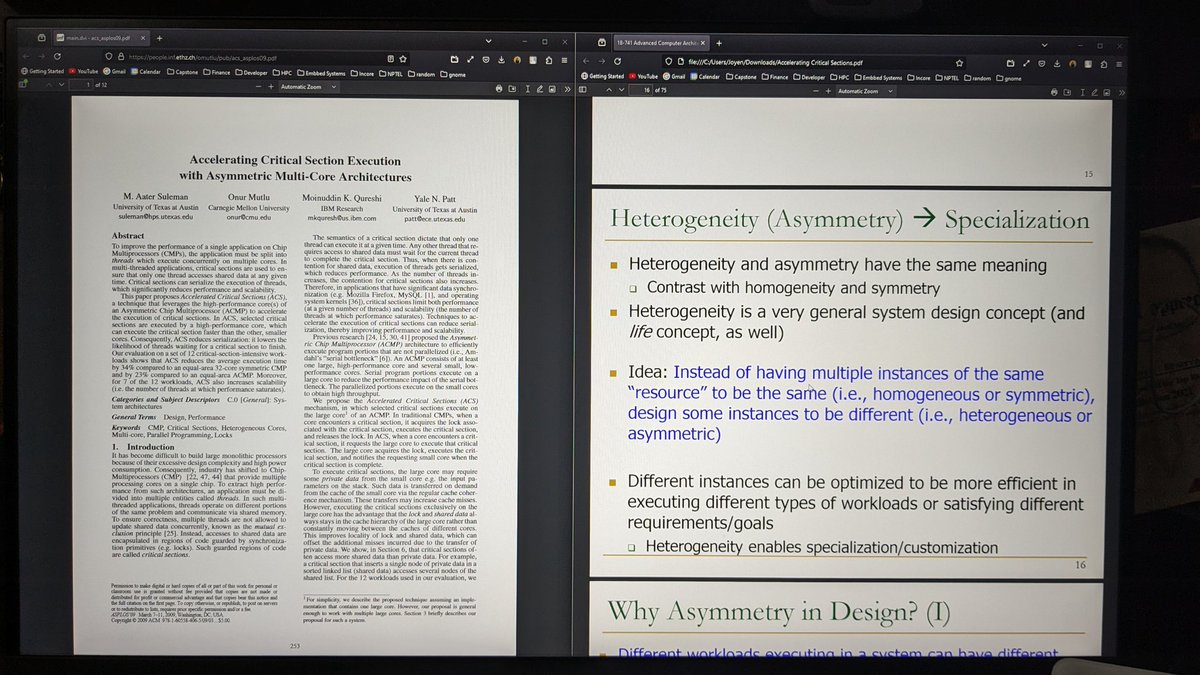Open Pocket shield icon in right toolbar
Screen dimensions: 1200x675
point(1041,64)
